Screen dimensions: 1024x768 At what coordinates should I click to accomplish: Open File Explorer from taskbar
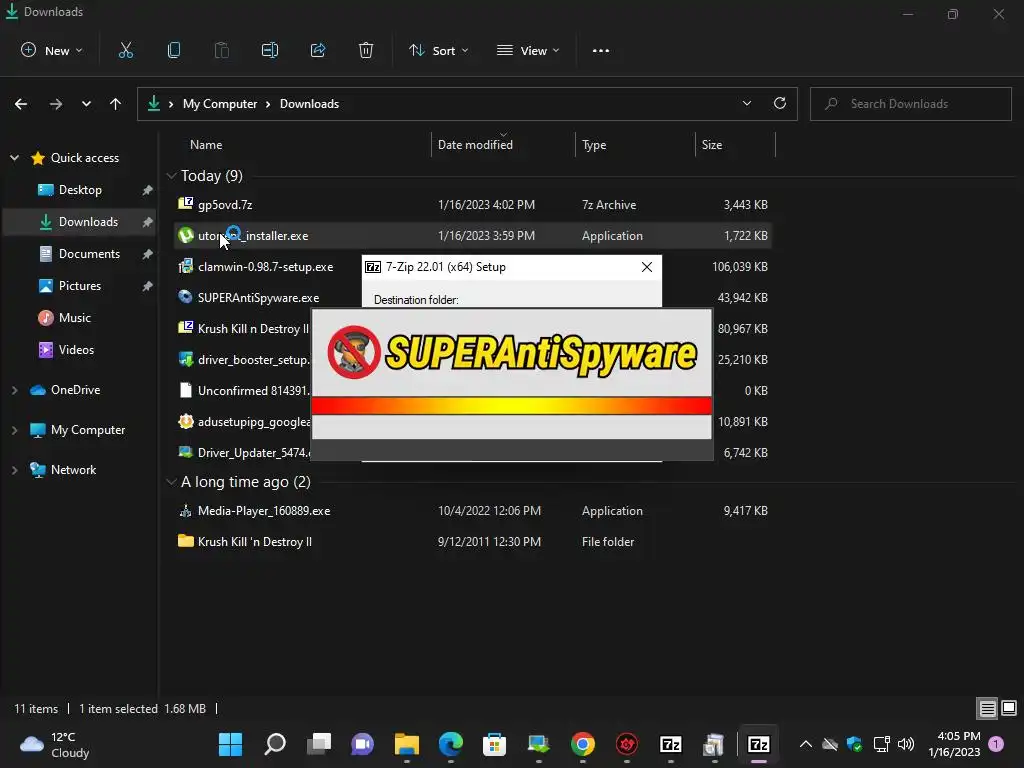[406, 744]
